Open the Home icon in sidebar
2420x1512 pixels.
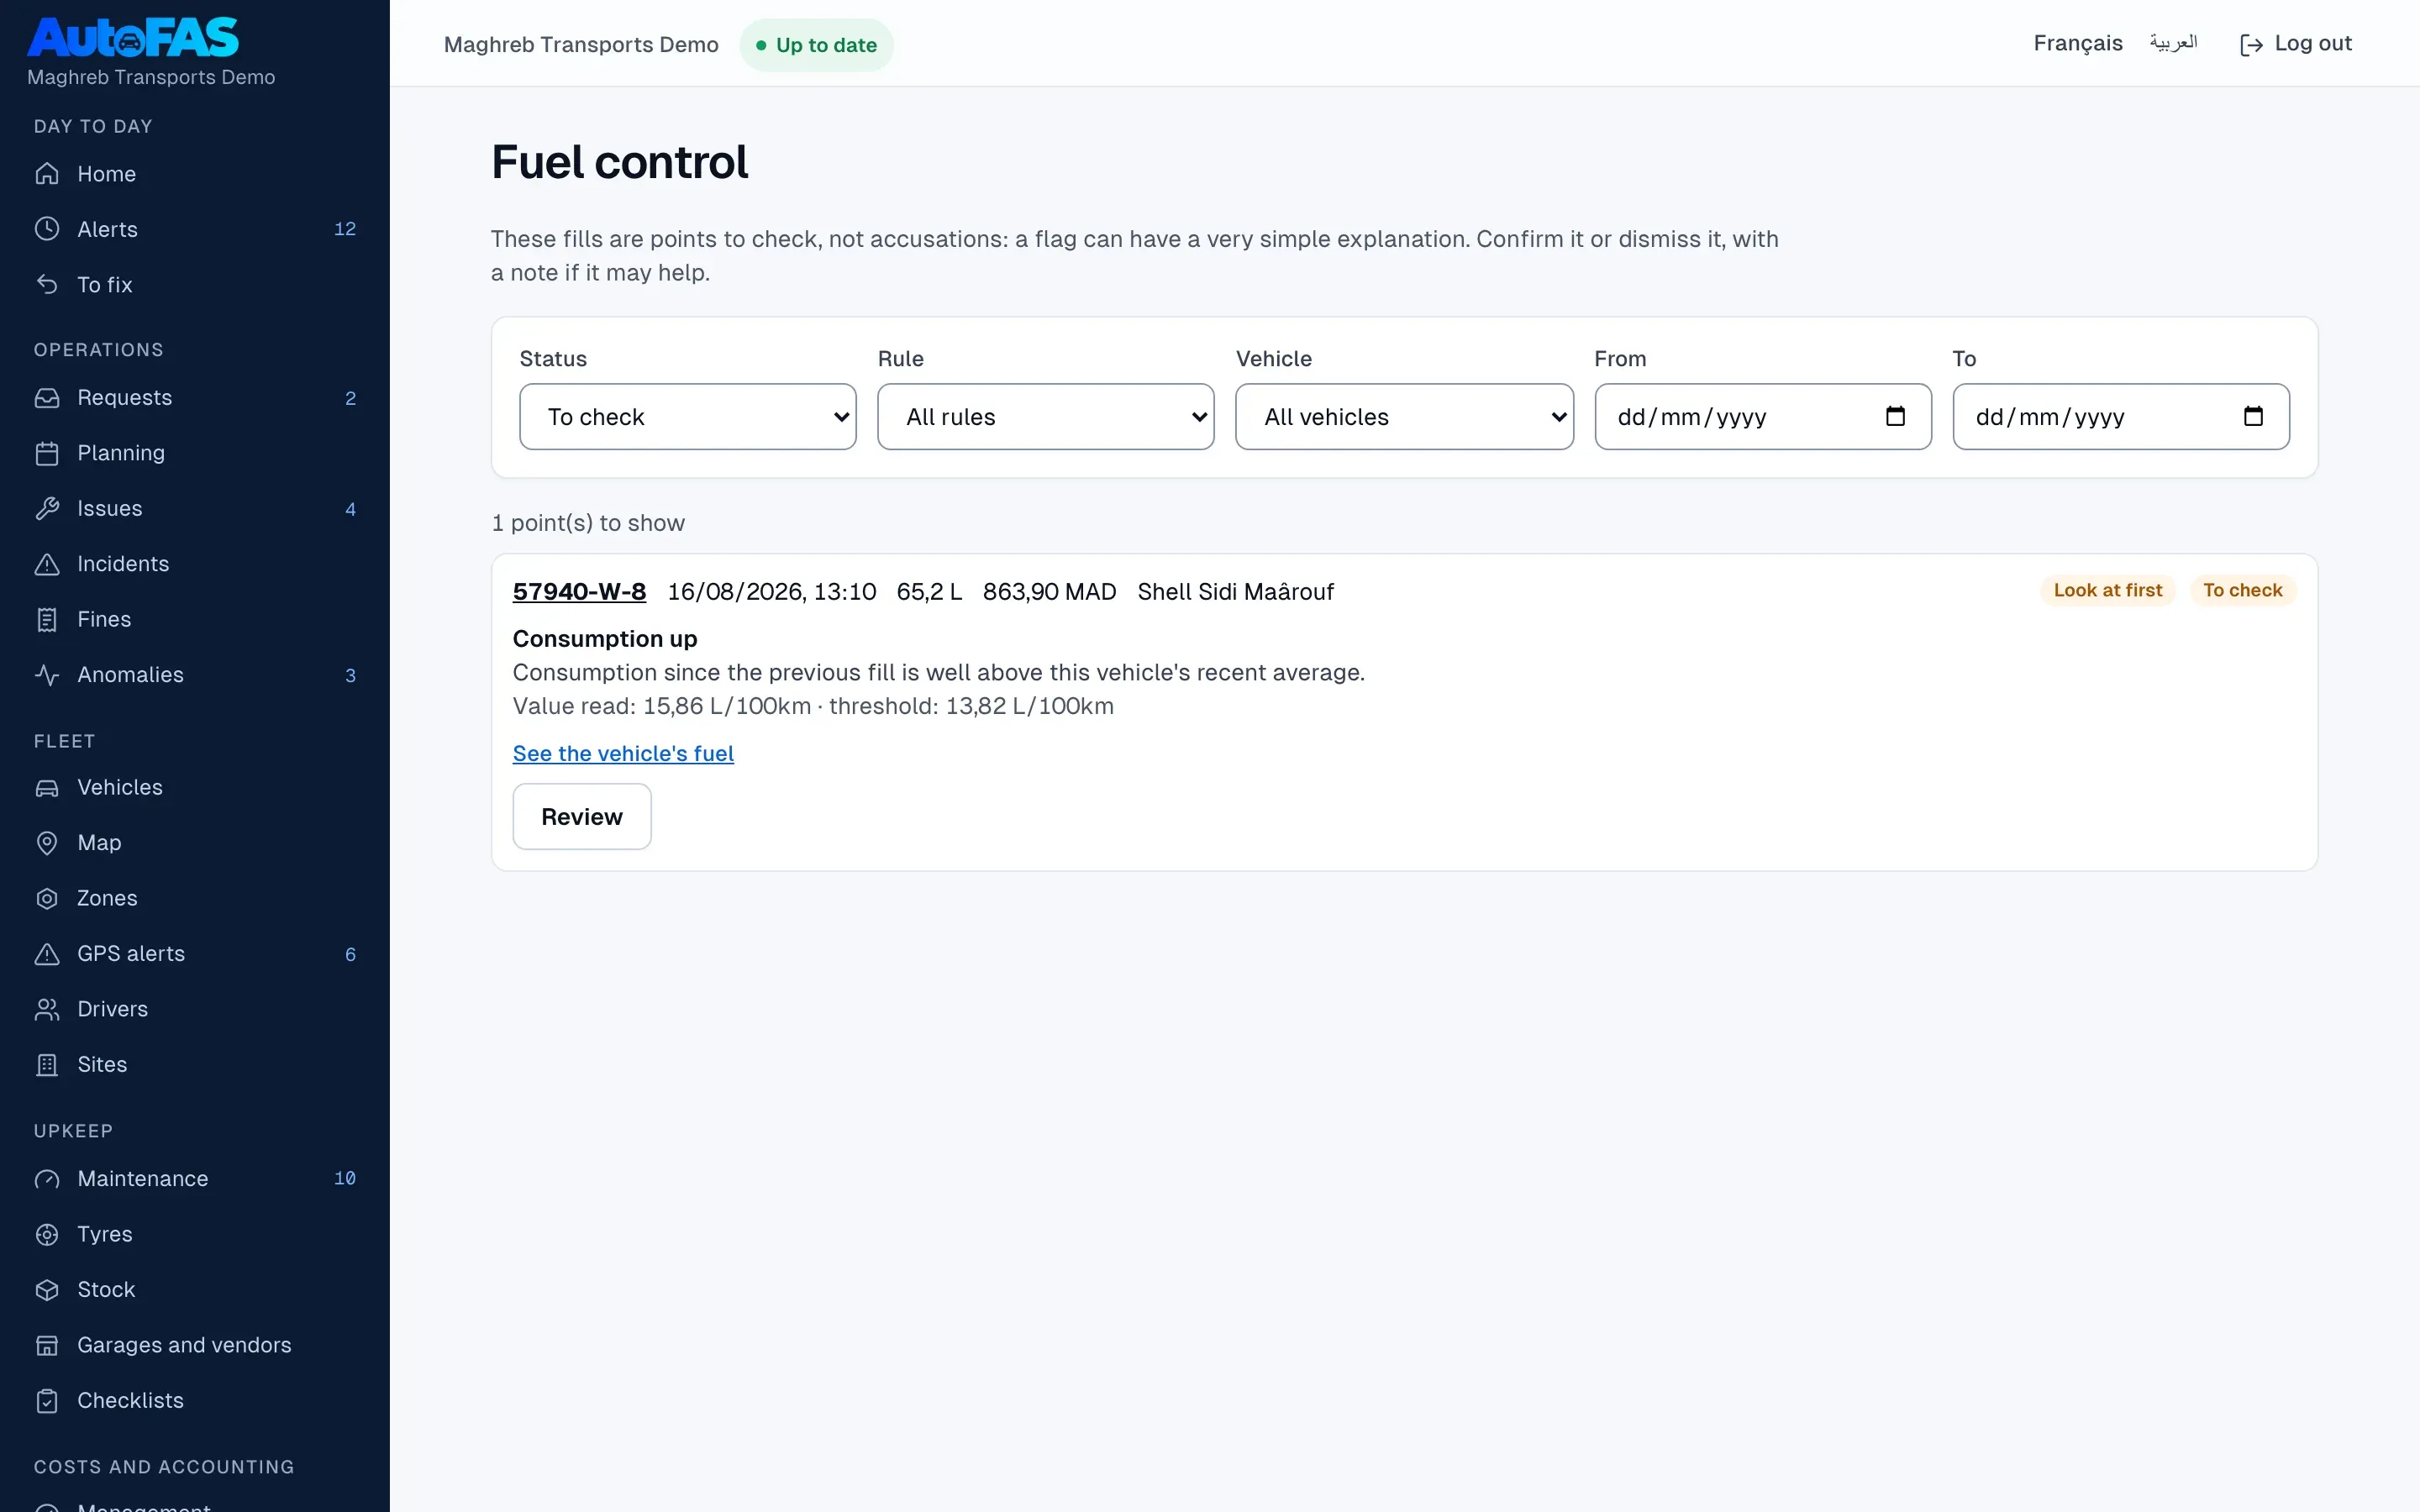tap(47, 174)
